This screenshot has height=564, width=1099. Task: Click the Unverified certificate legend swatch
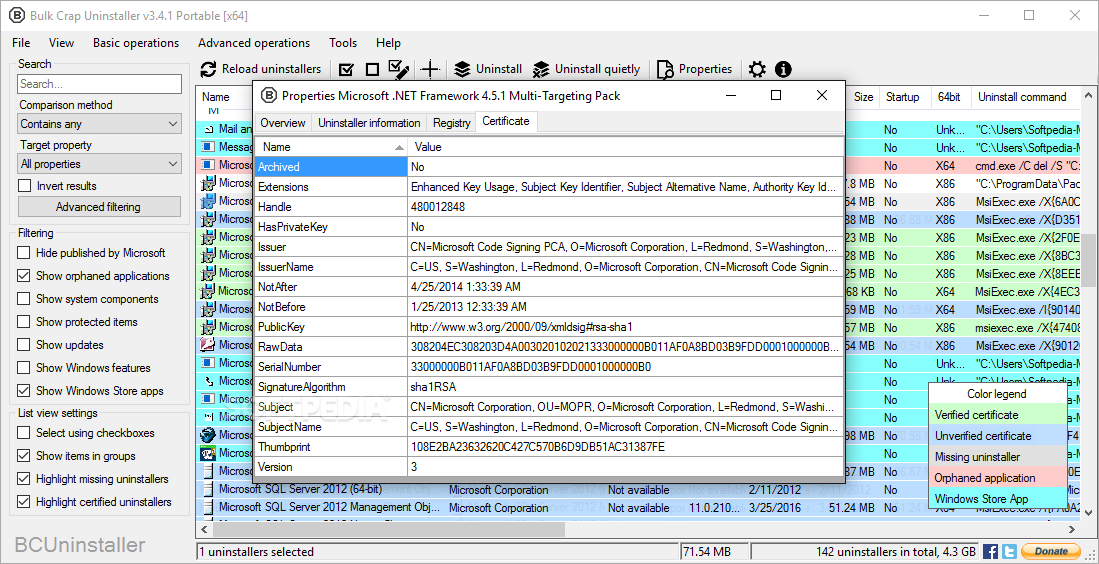[997, 436]
